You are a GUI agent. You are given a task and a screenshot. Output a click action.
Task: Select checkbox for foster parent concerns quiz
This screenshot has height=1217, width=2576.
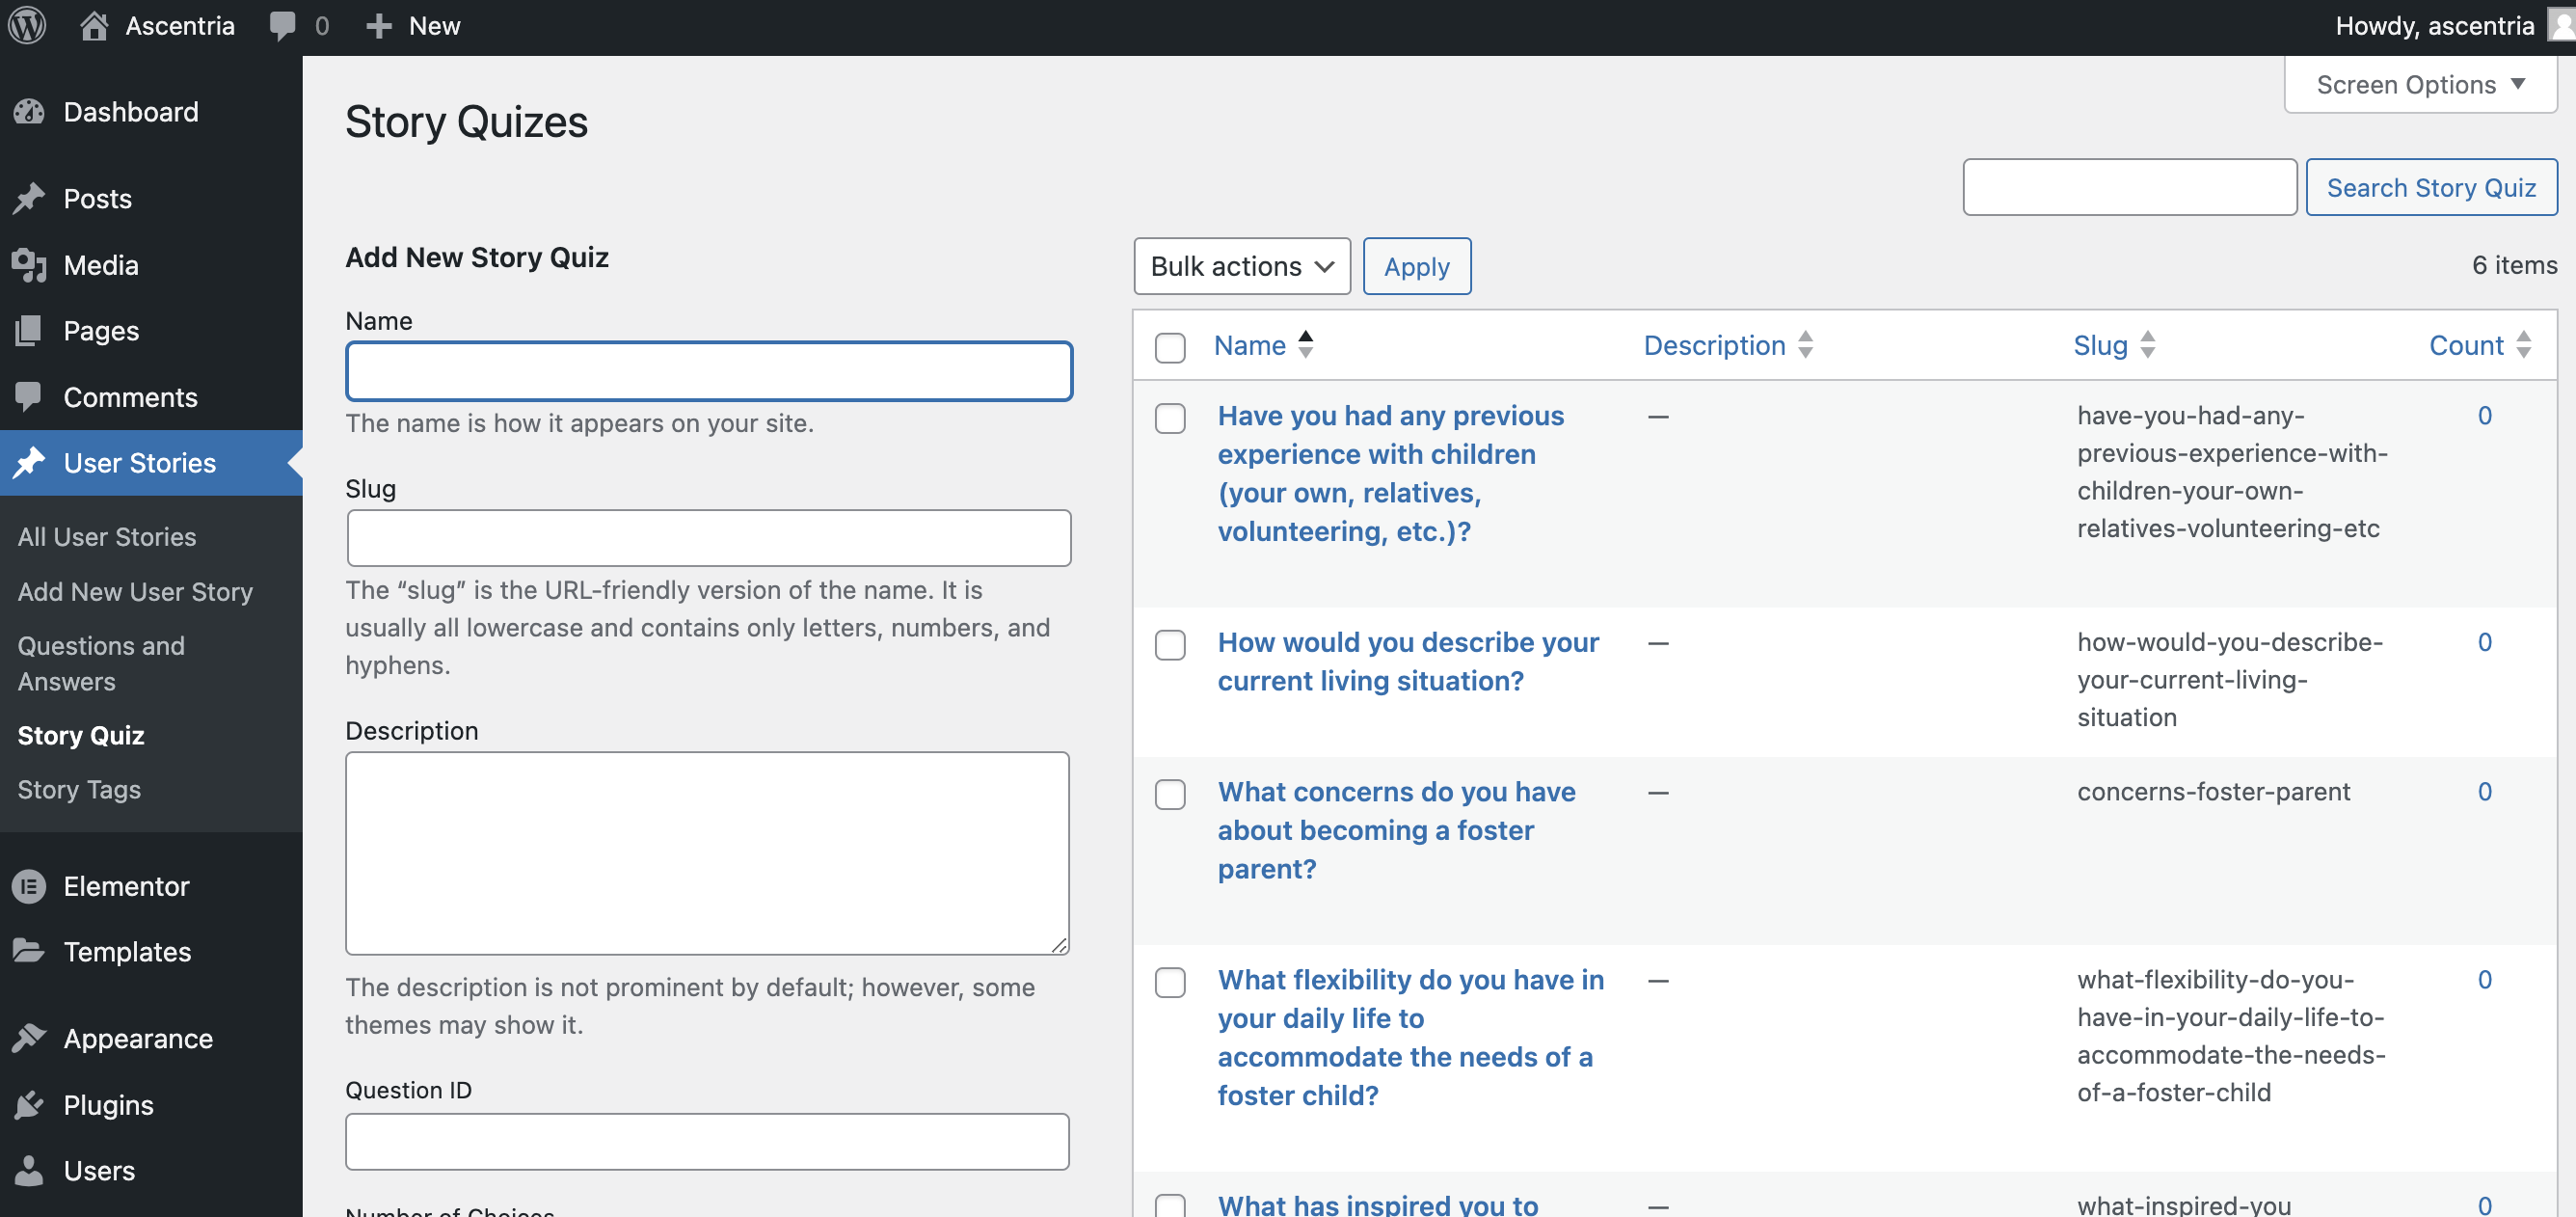(1170, 794)
